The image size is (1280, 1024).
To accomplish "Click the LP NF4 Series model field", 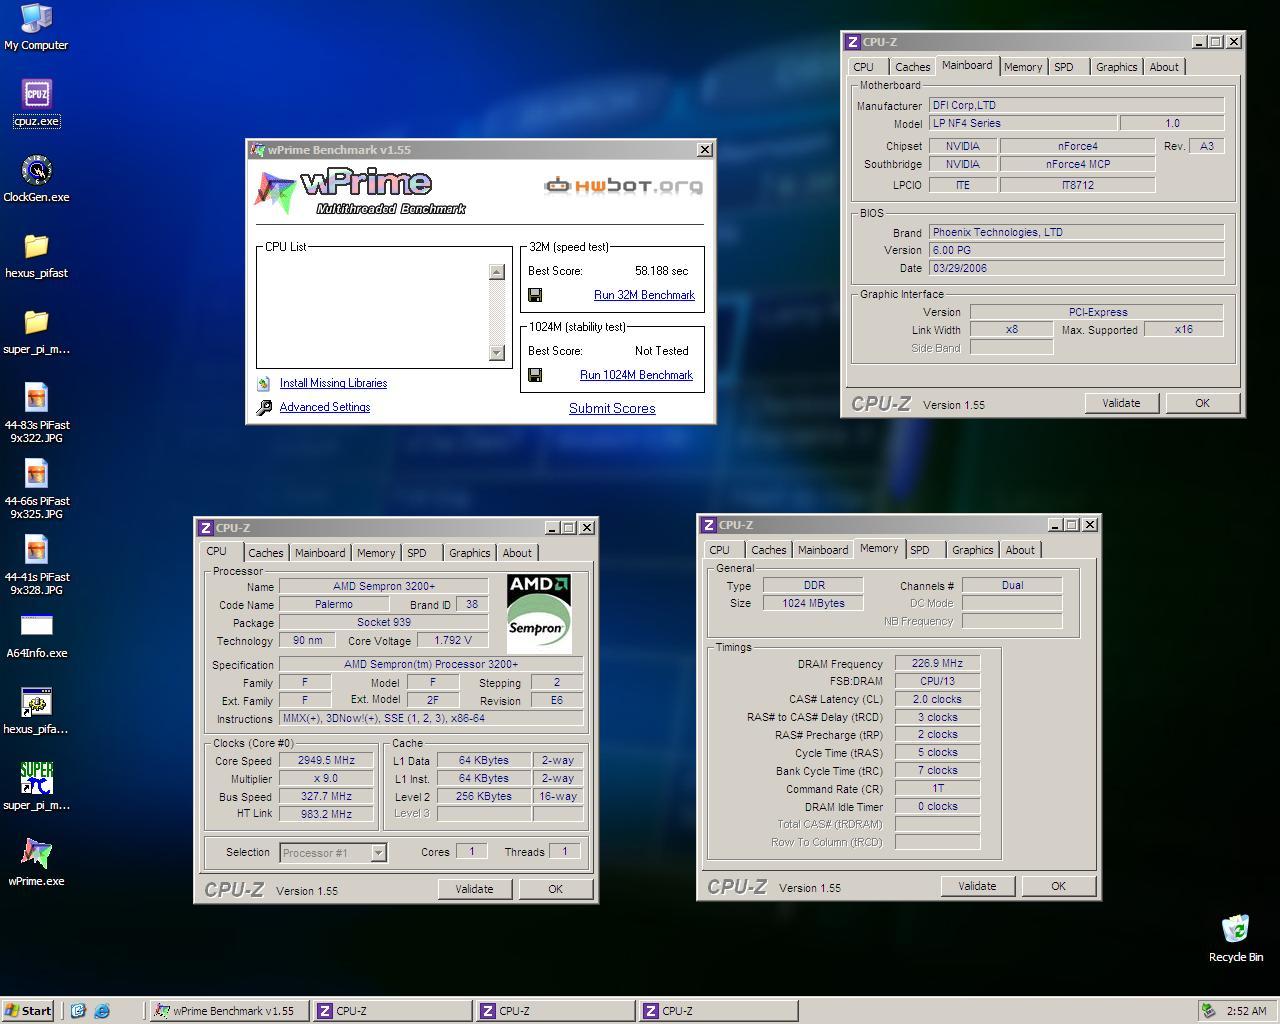I will pos(1022,123).
